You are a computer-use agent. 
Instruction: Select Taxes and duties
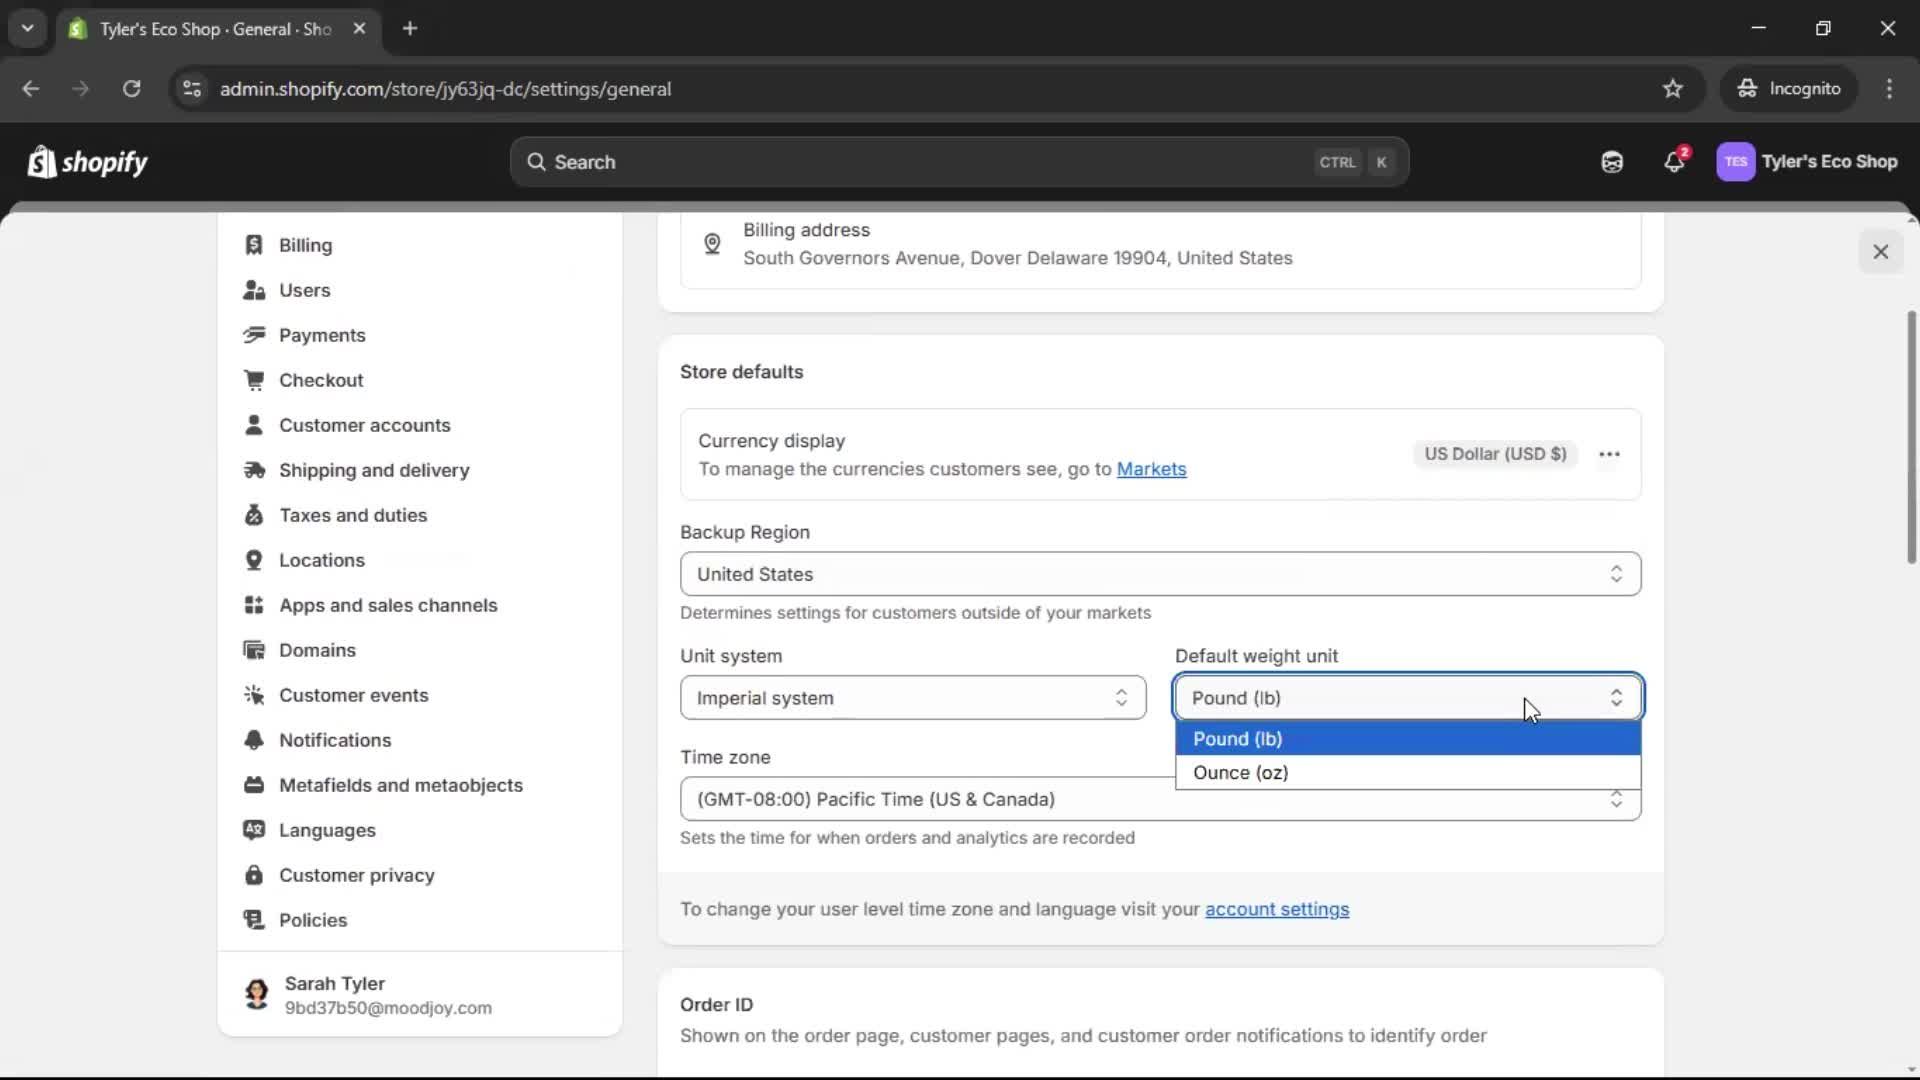tap(352, 515)
